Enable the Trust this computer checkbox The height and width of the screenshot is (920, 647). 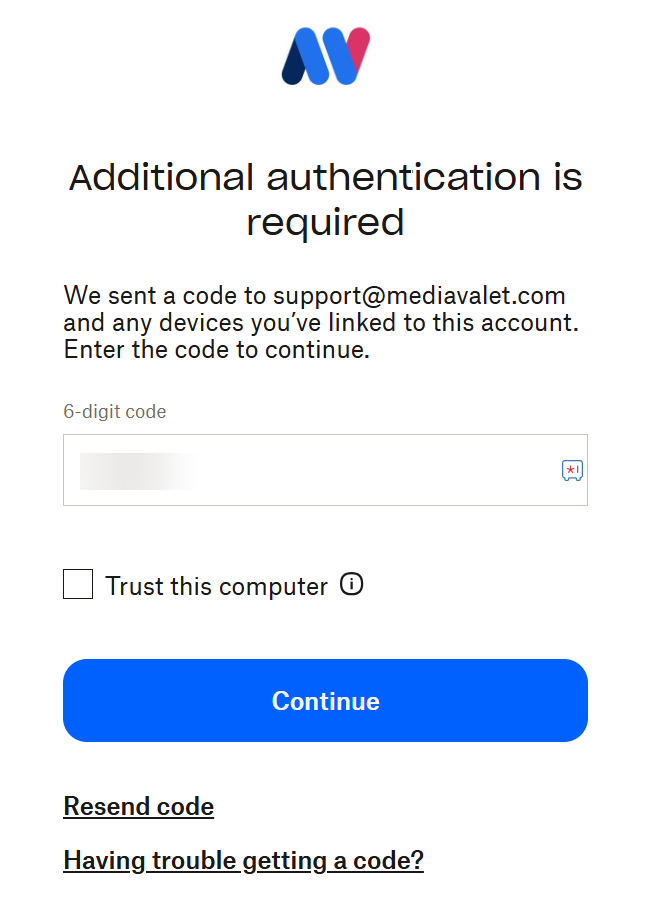(78, 584)
